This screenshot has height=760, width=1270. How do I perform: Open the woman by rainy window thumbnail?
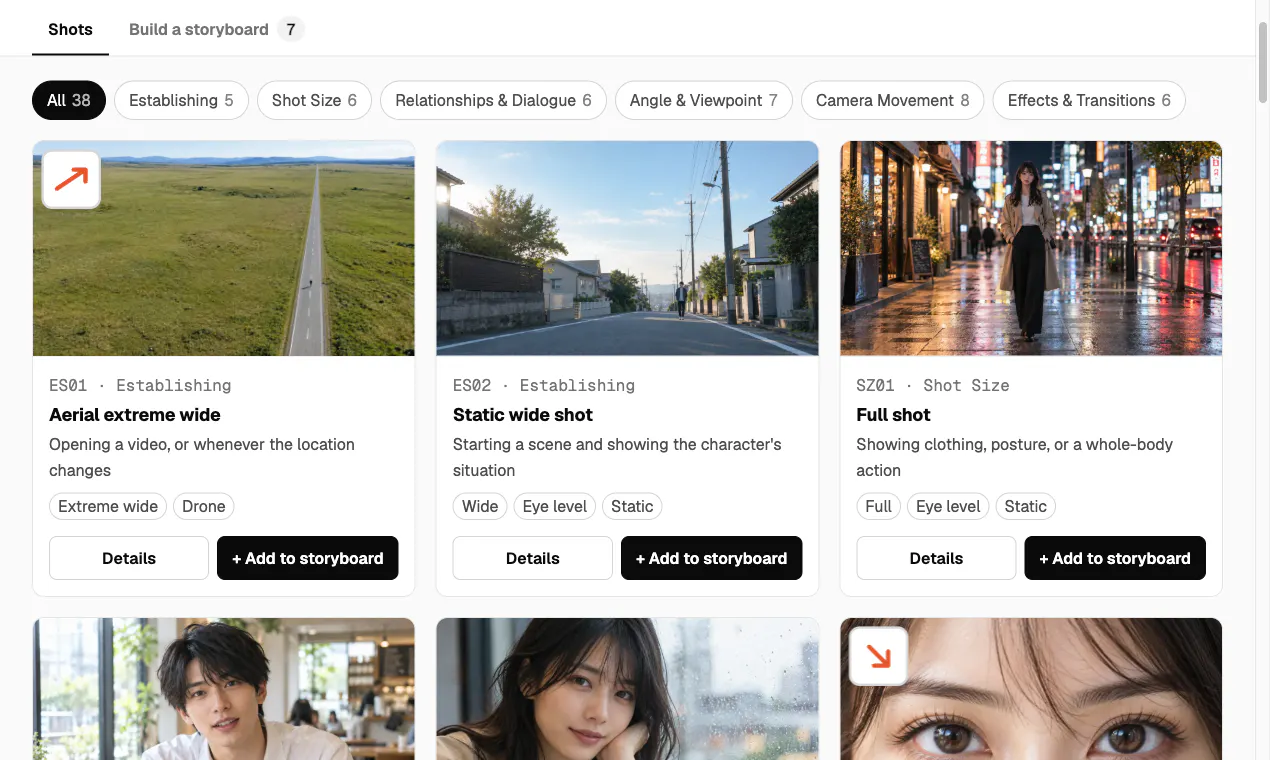tap(628, 689)
